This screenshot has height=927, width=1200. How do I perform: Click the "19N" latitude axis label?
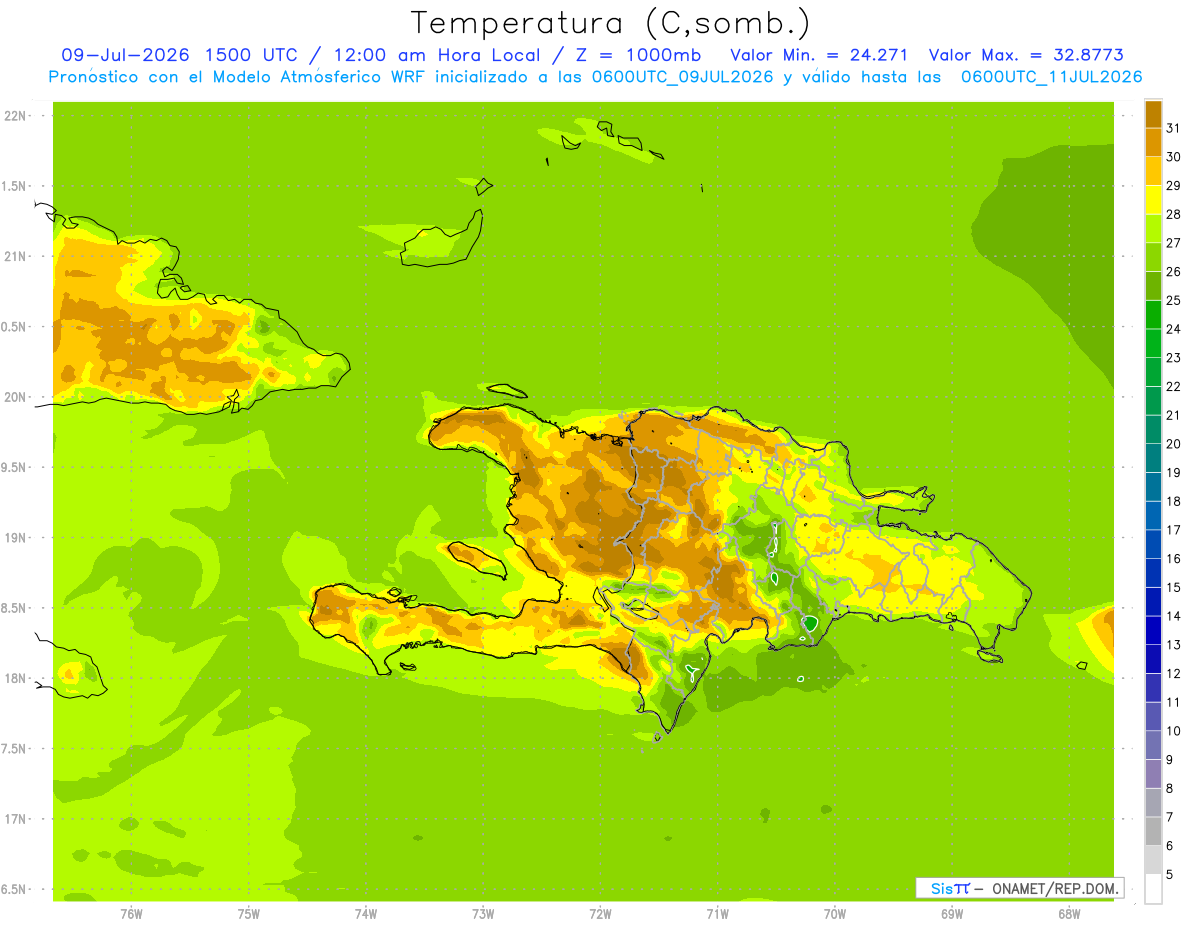16,538
